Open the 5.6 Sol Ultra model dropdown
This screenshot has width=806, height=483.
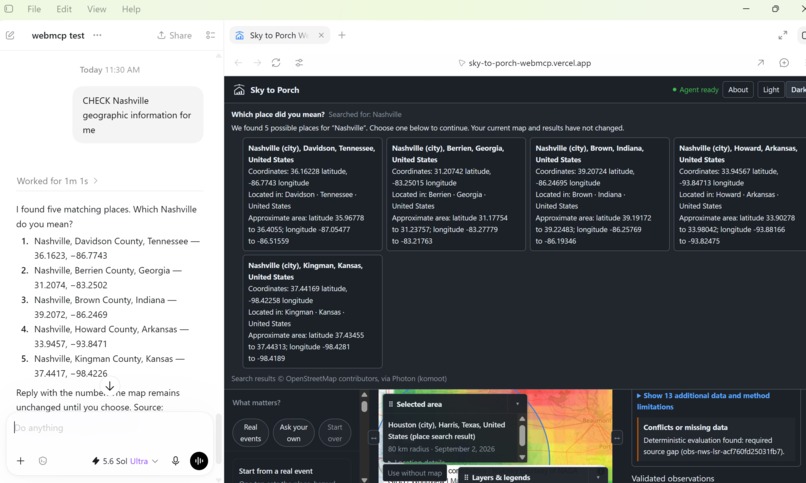(125, 461)
